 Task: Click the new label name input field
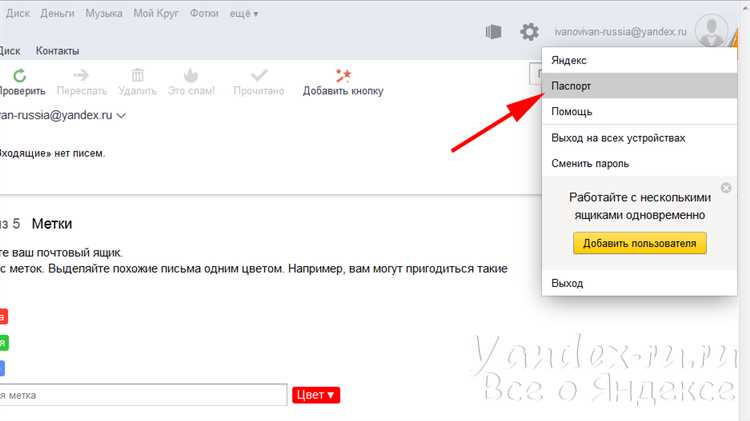tap(140, 395)
